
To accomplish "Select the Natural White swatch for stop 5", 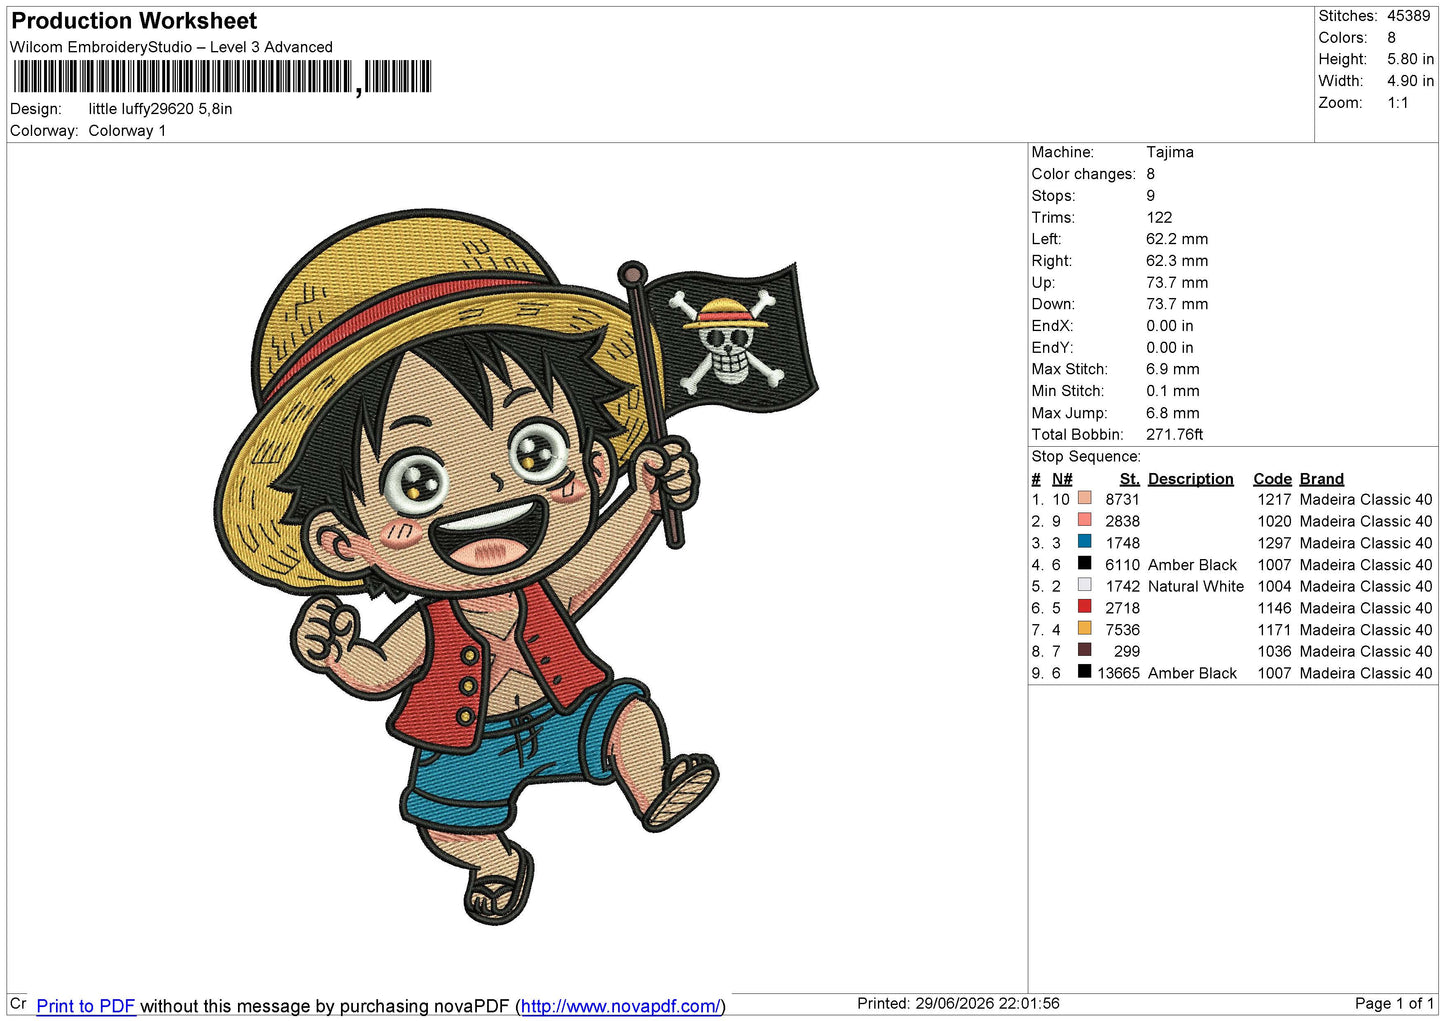I will 1084,585.
